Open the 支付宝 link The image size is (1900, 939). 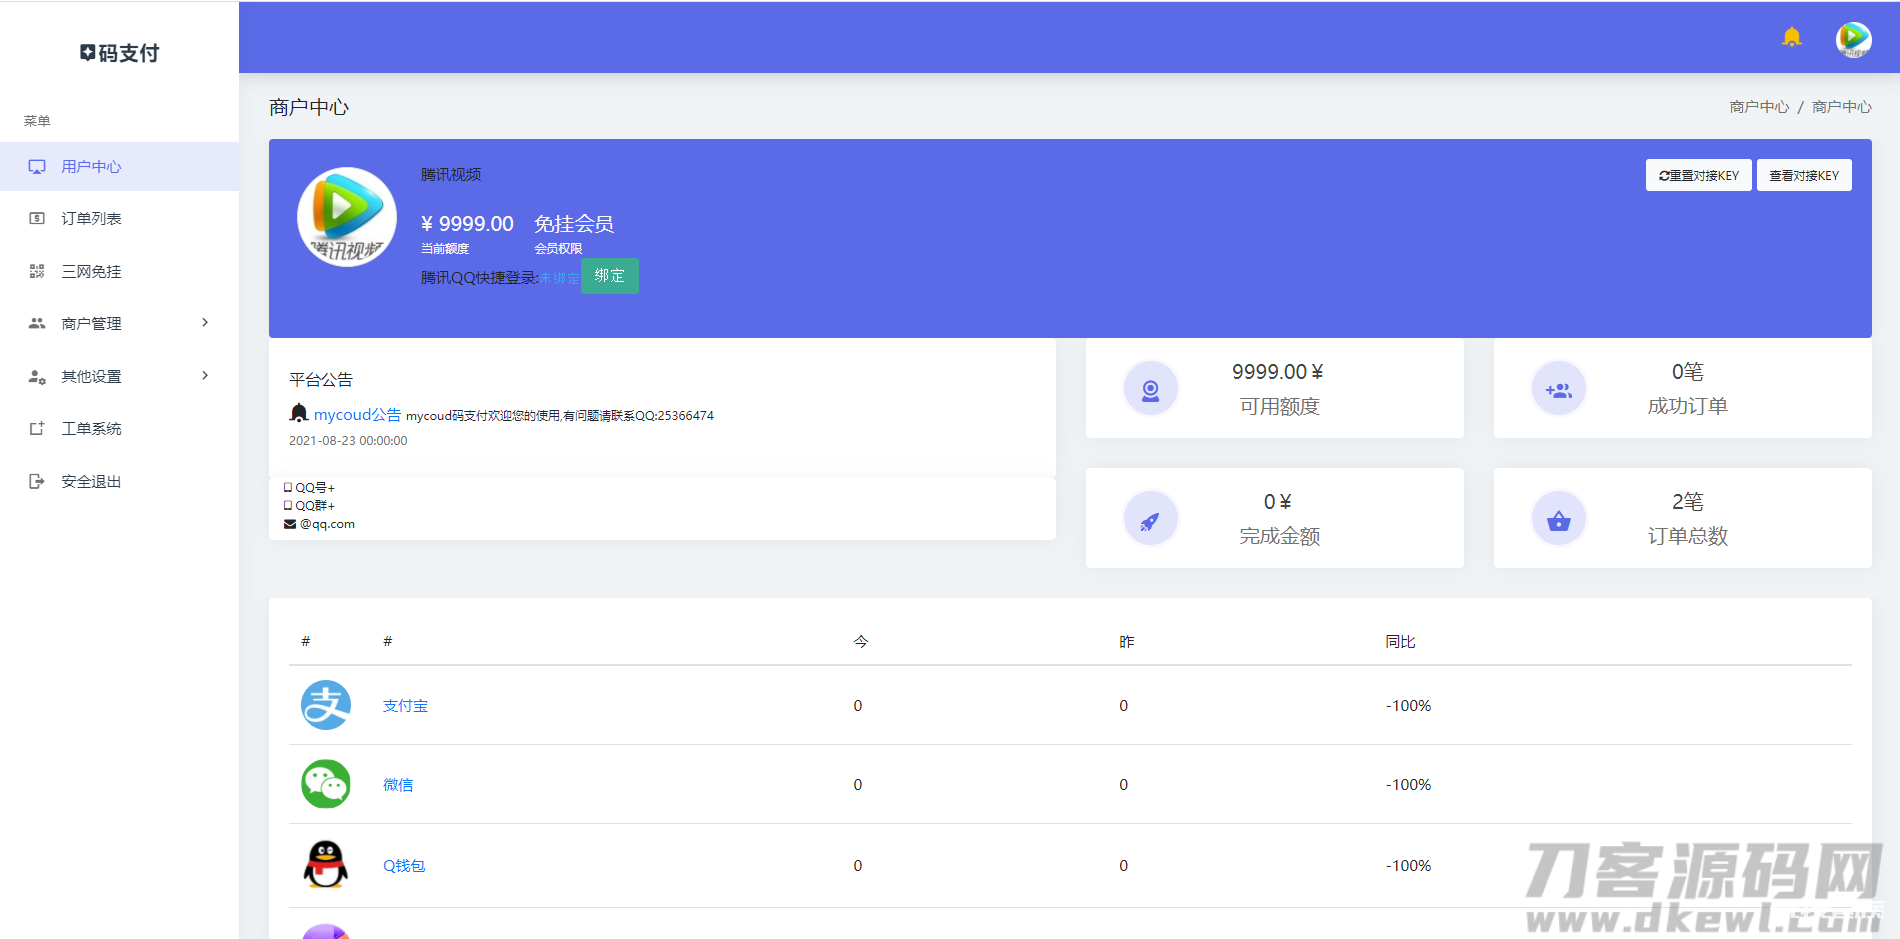[x=405, y=706]
